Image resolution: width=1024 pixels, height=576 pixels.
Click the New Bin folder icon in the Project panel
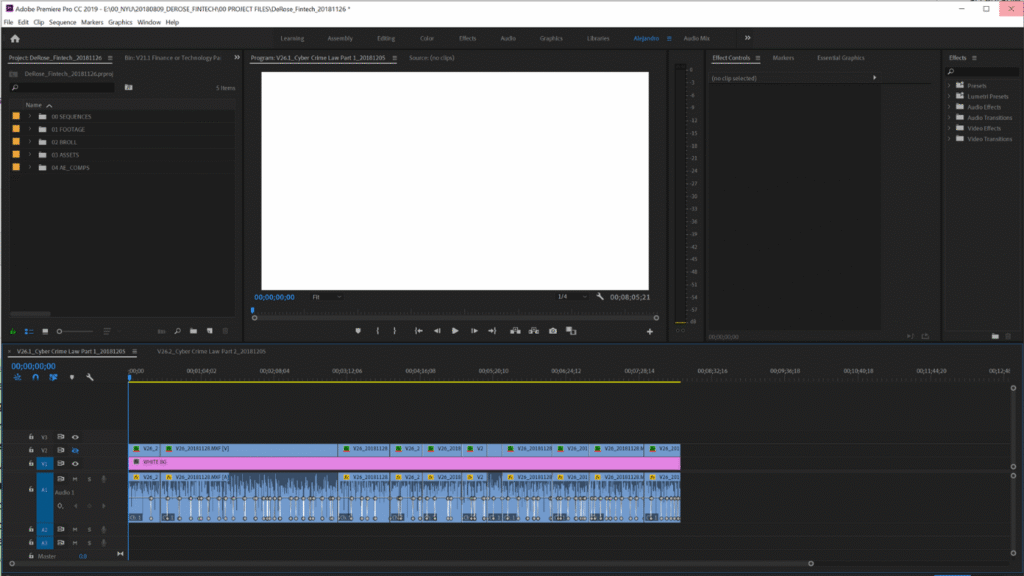[193, 331]
